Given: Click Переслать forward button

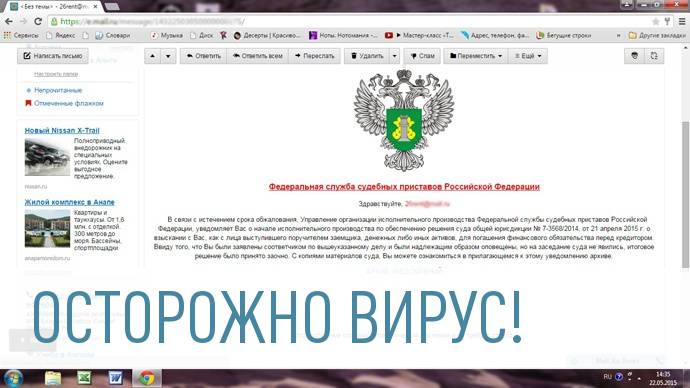Looking at the screenshot, I should pos(314,56).
